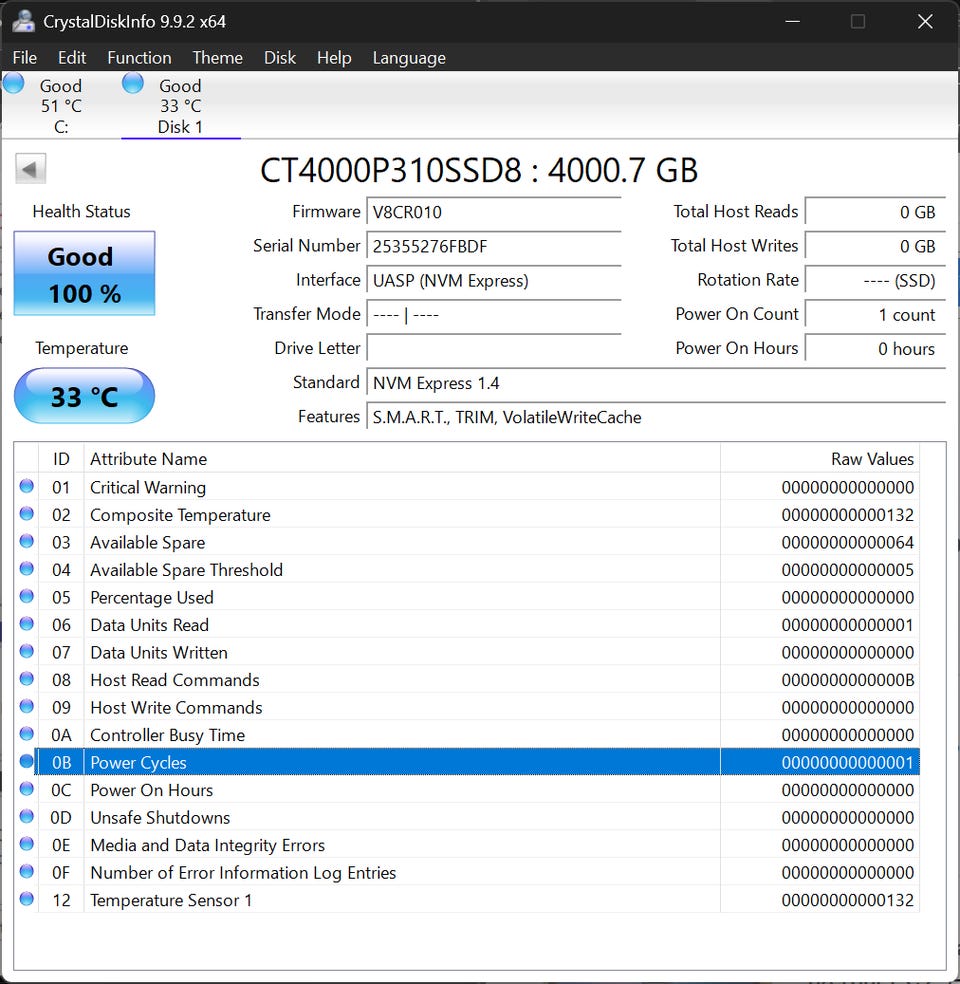Image resolution: width=960 pixels, height=984 pixels.
Task: Click the status orb for Composite Temperature
Action: (x=26, y=514)
